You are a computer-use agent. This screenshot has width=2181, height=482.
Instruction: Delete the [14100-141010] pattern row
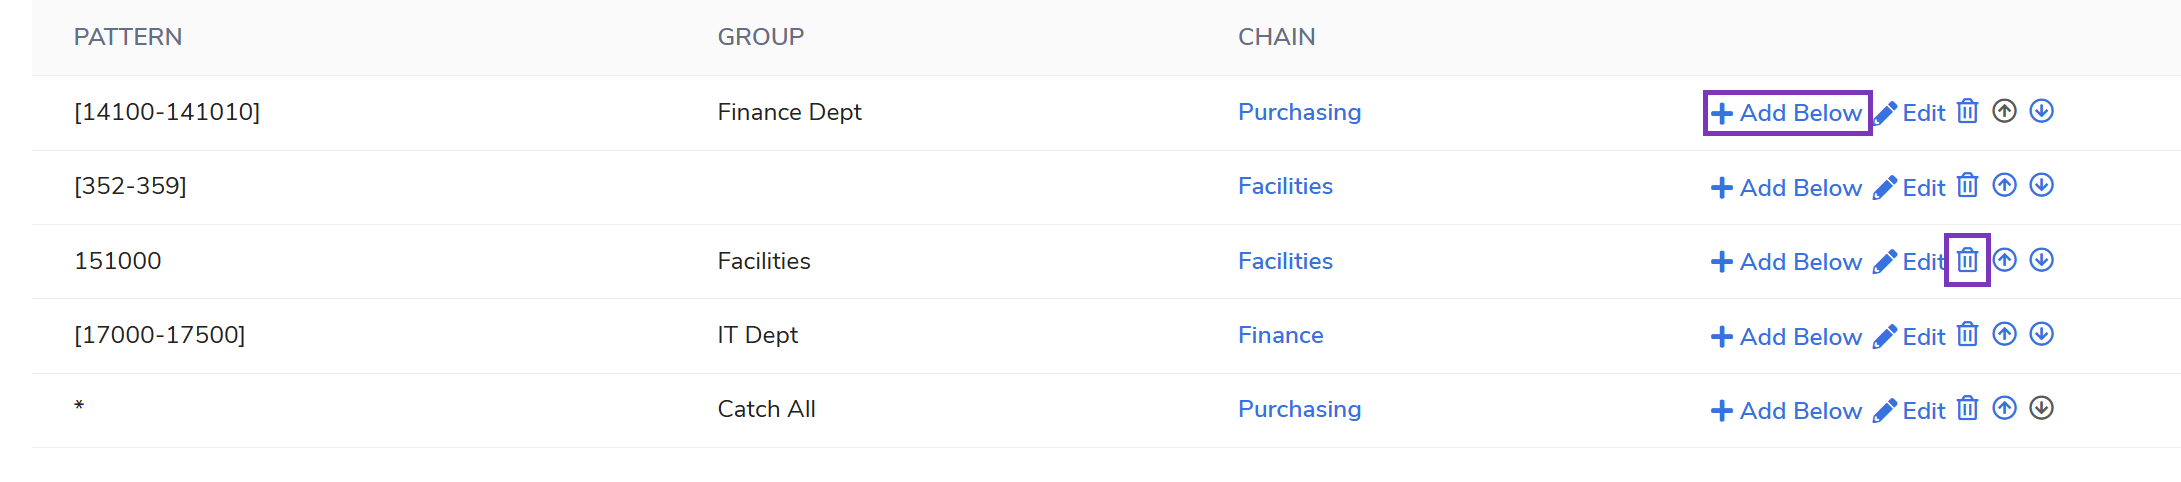[1967, 111]
